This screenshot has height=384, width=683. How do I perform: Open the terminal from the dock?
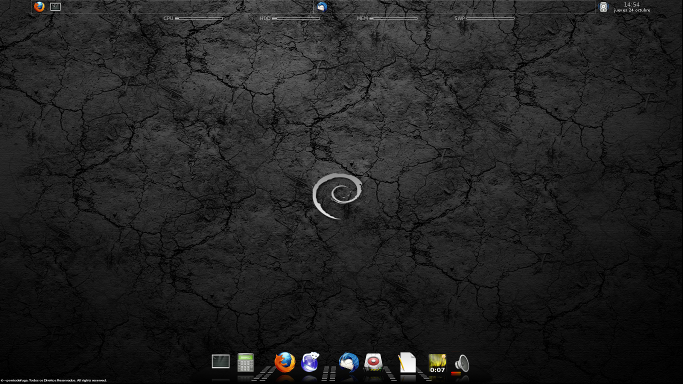coord(221,361)
